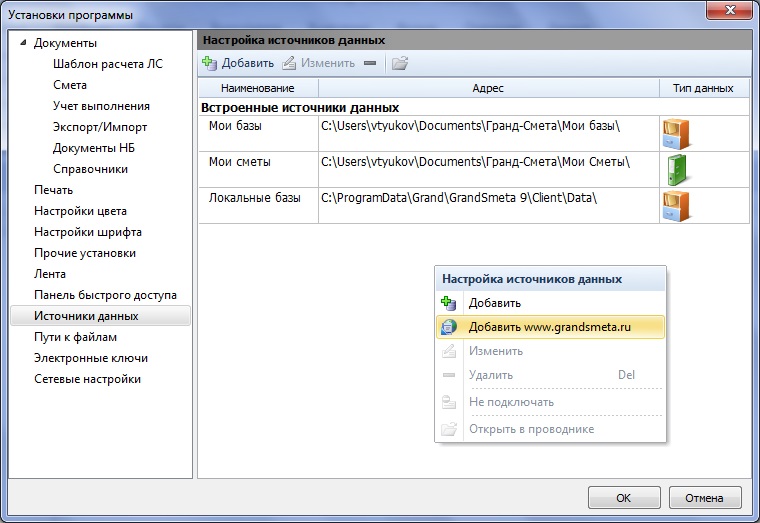Open the Шаблон расчета ЛС settings page
This screenshot has width=760, height=523.
tap(108, 64)
